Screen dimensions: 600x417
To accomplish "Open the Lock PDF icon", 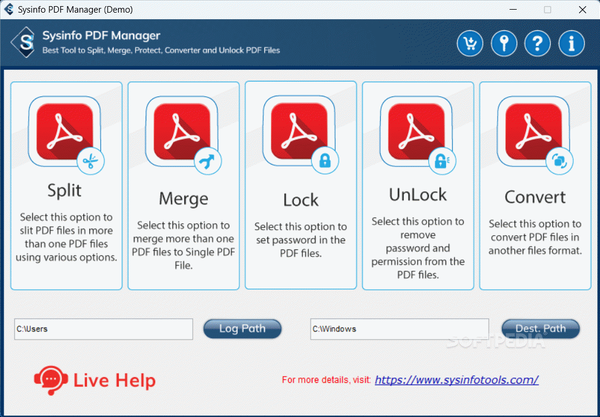I will [x=300, y=134].
